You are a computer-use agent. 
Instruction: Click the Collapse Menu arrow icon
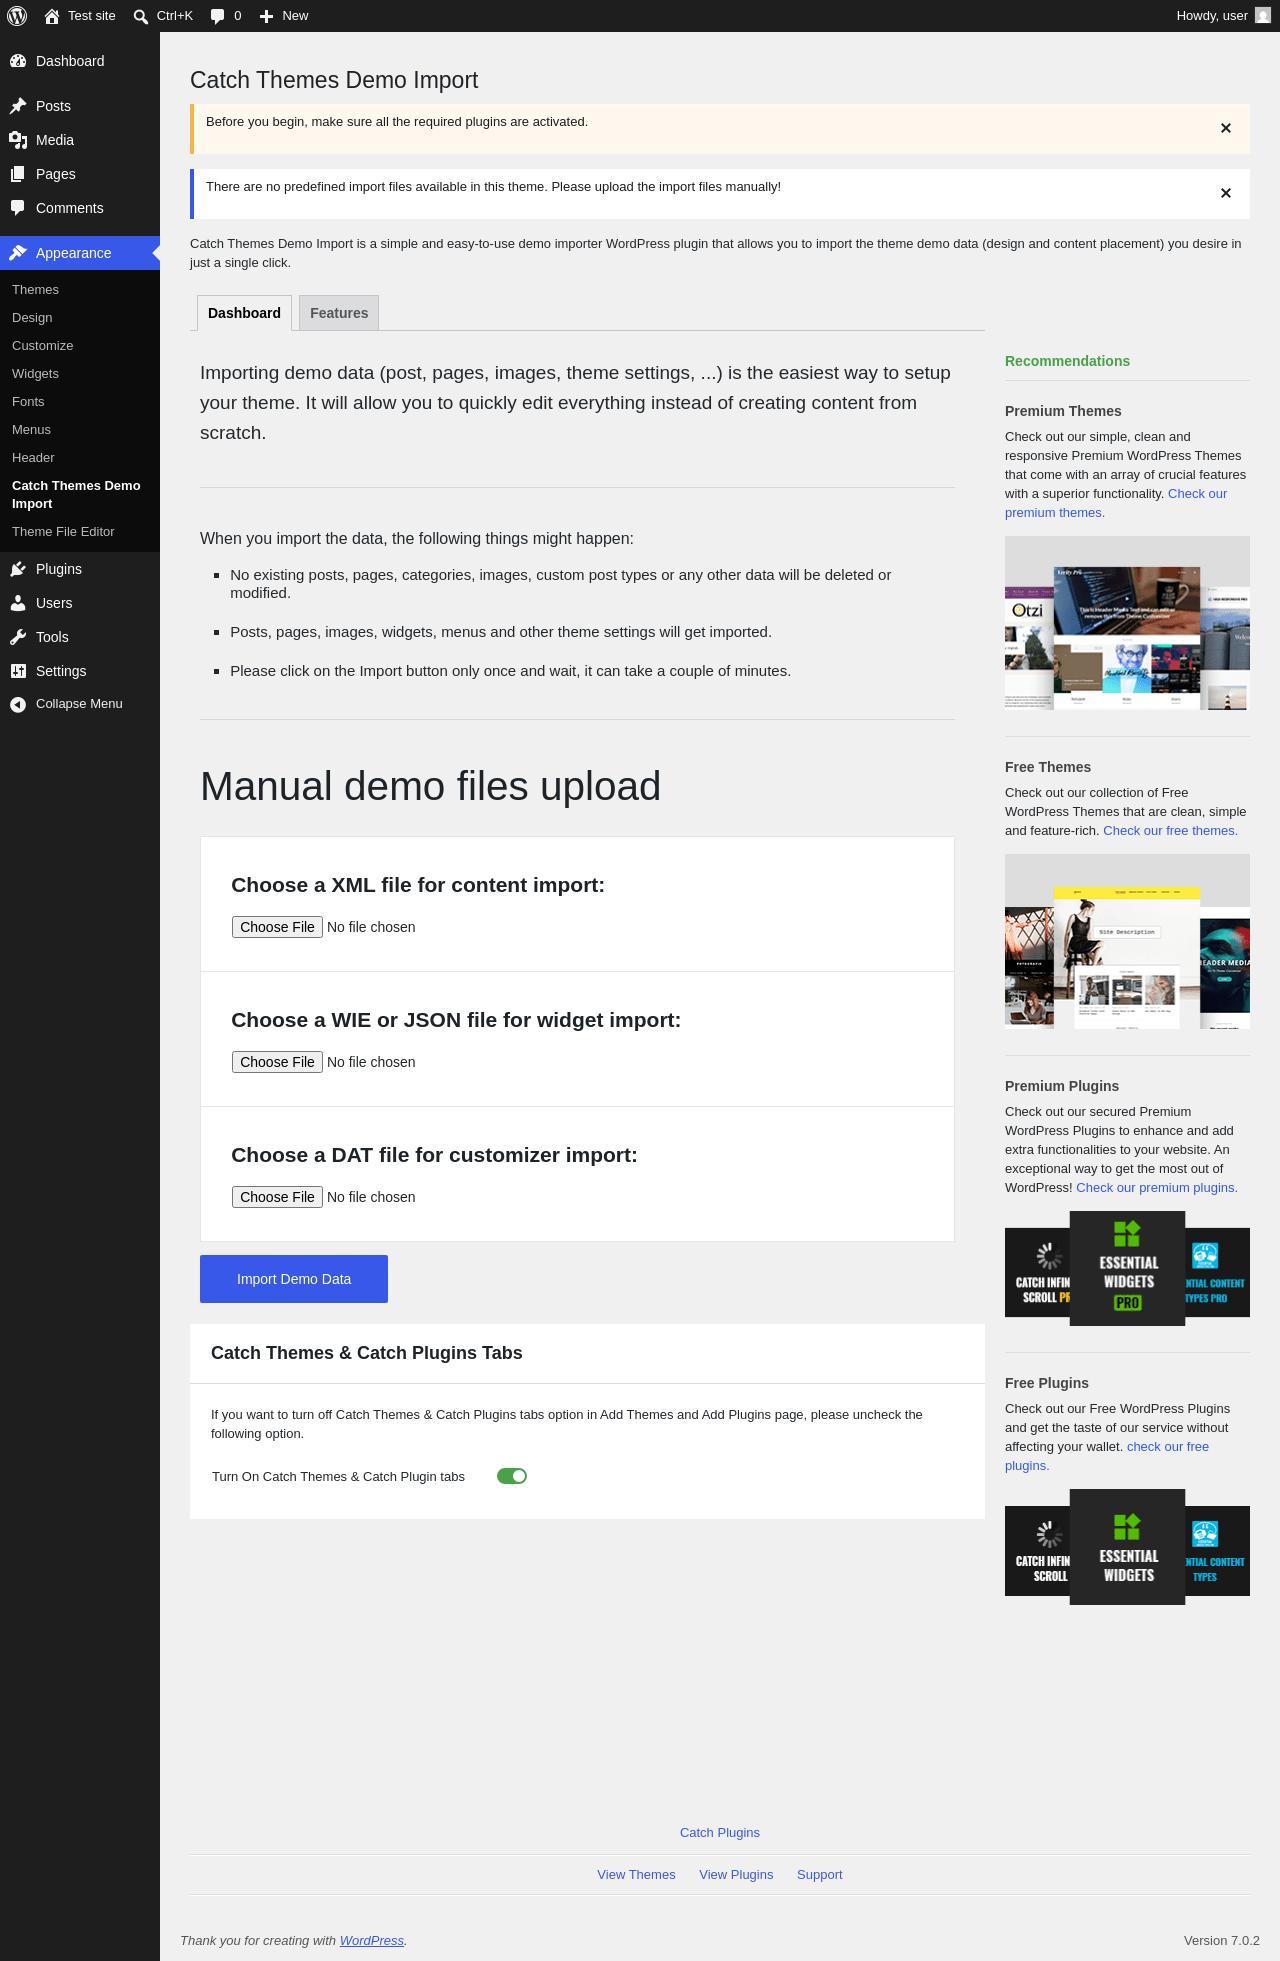[x=18, y=704]
